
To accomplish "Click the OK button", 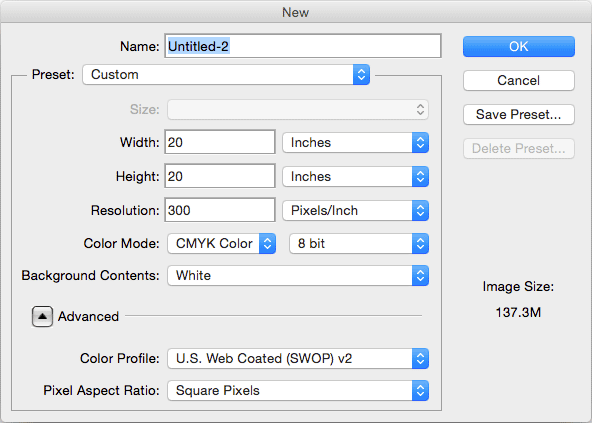I will (x=519, y=46).
